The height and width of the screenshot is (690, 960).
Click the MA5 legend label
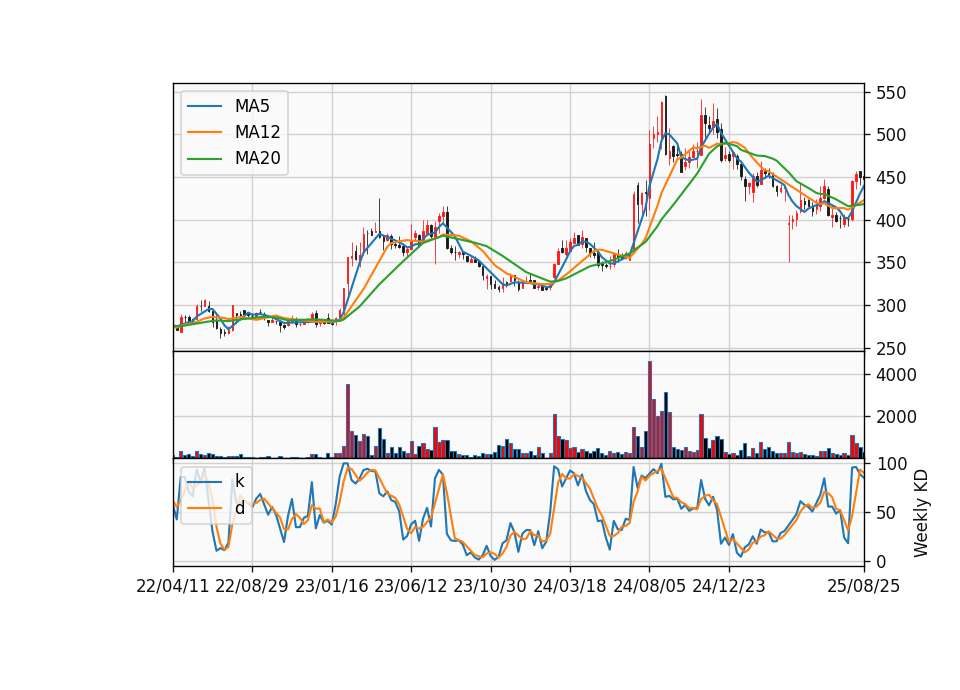252,106
